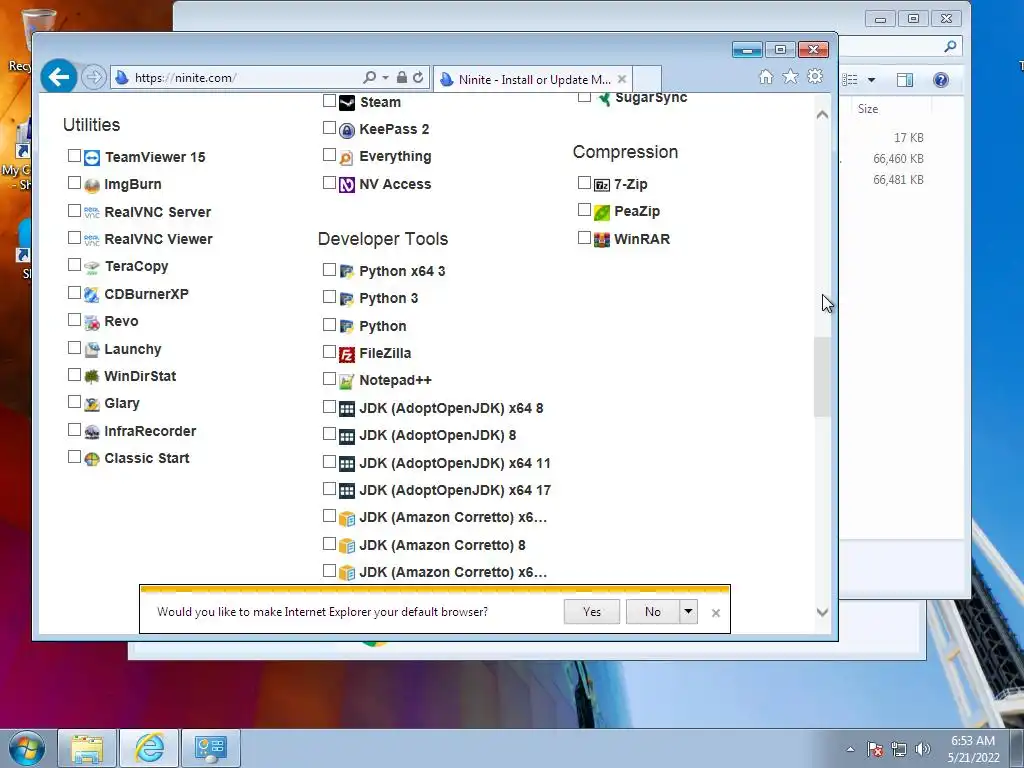This screenshot has height=768, width=1024.
Task: Click the network tray icon
Action: 899,749
